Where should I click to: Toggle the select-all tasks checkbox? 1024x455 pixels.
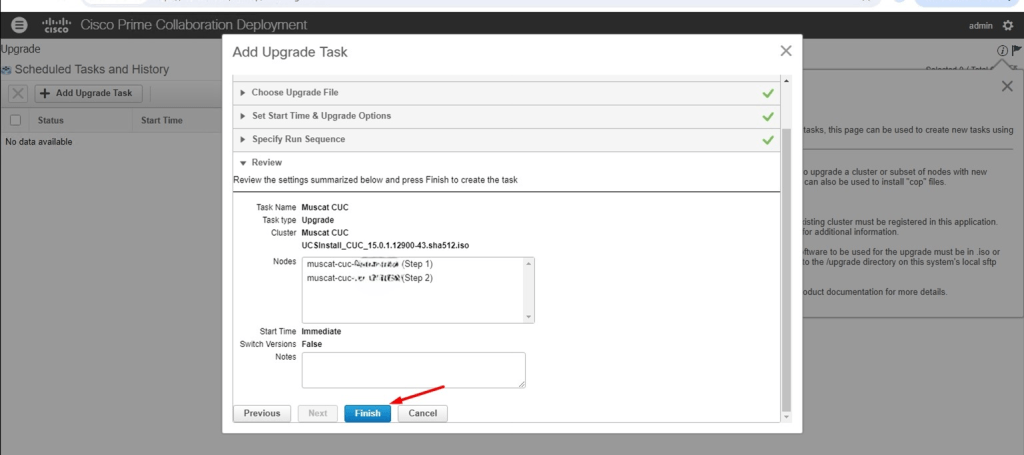click(15, 120)
